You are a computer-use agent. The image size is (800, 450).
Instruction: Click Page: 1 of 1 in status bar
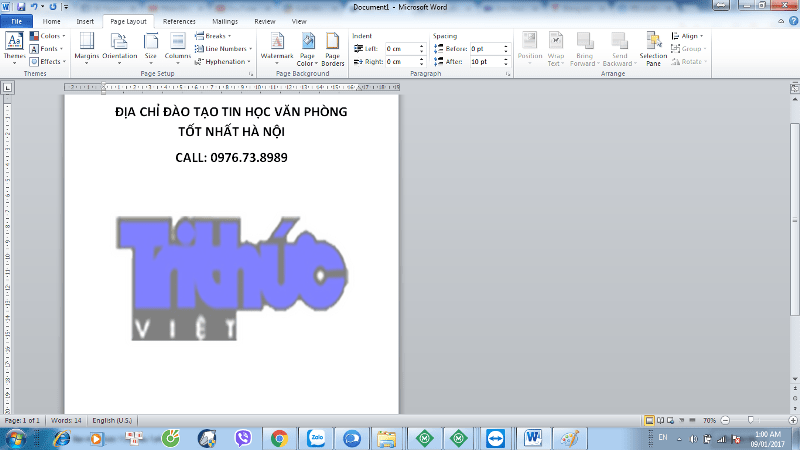tap(22, 420)
